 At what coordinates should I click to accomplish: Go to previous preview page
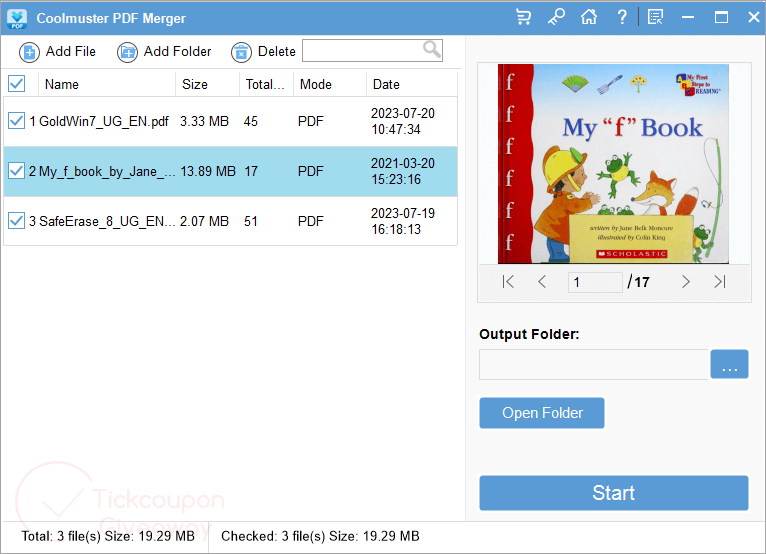click(542, 282)
